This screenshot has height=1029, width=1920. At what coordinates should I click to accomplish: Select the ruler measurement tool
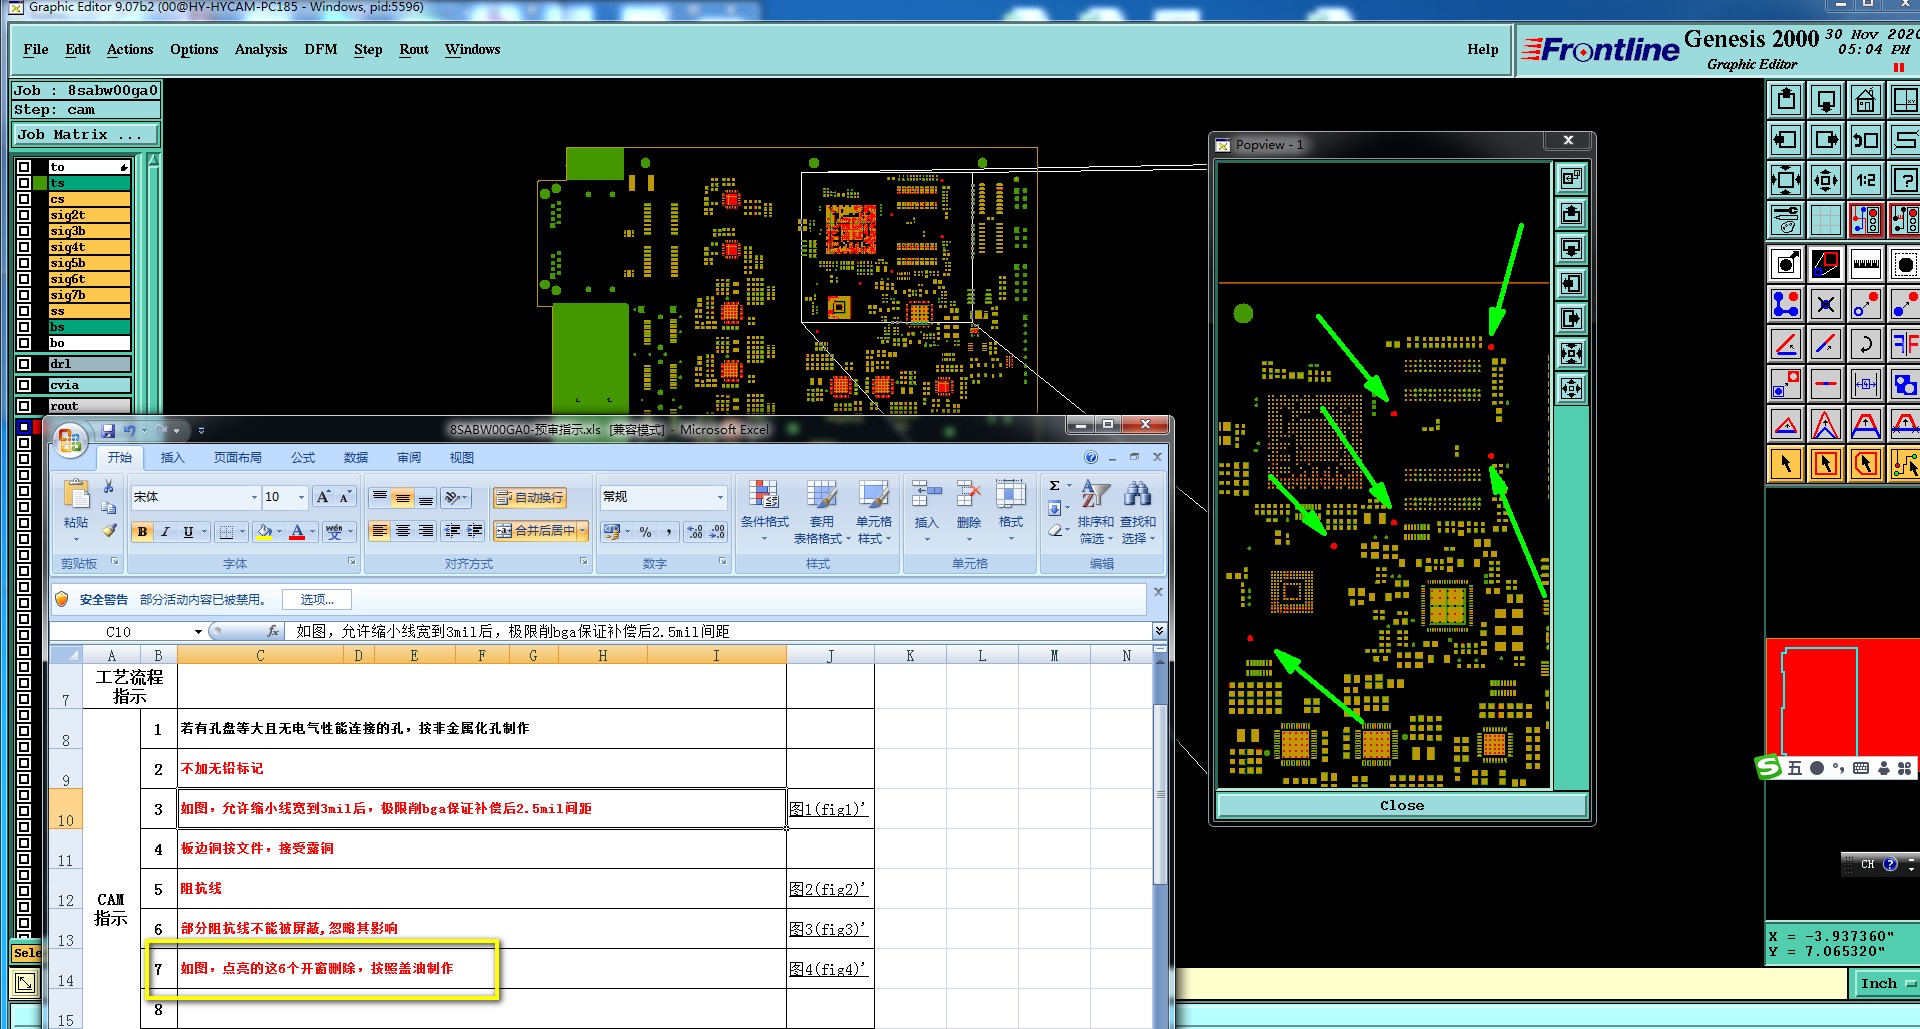click(1865, 264)
